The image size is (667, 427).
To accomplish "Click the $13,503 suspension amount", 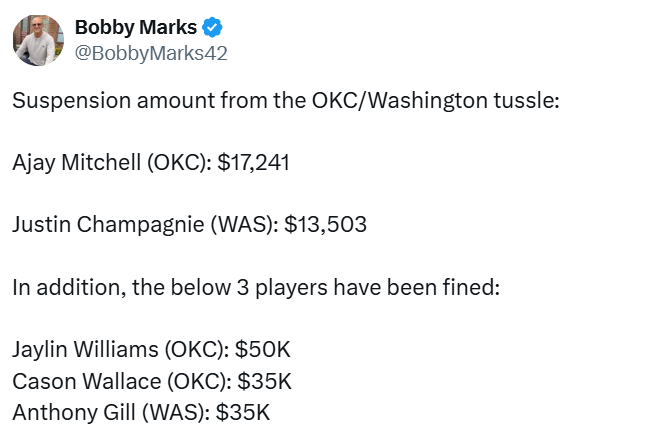I will pyautogui.click(x=325, y=225).
